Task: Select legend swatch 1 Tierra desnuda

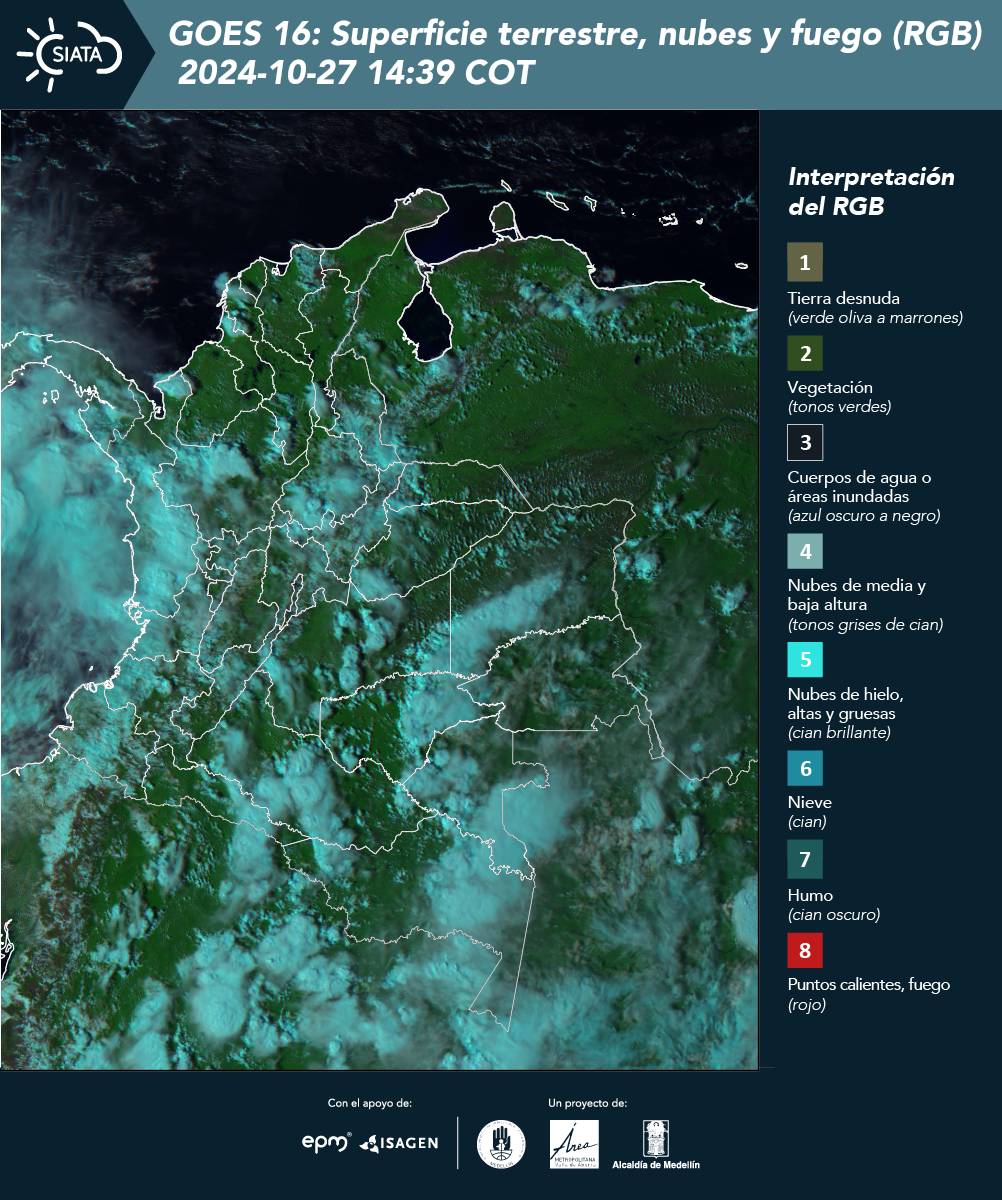Action: (805, 262)
